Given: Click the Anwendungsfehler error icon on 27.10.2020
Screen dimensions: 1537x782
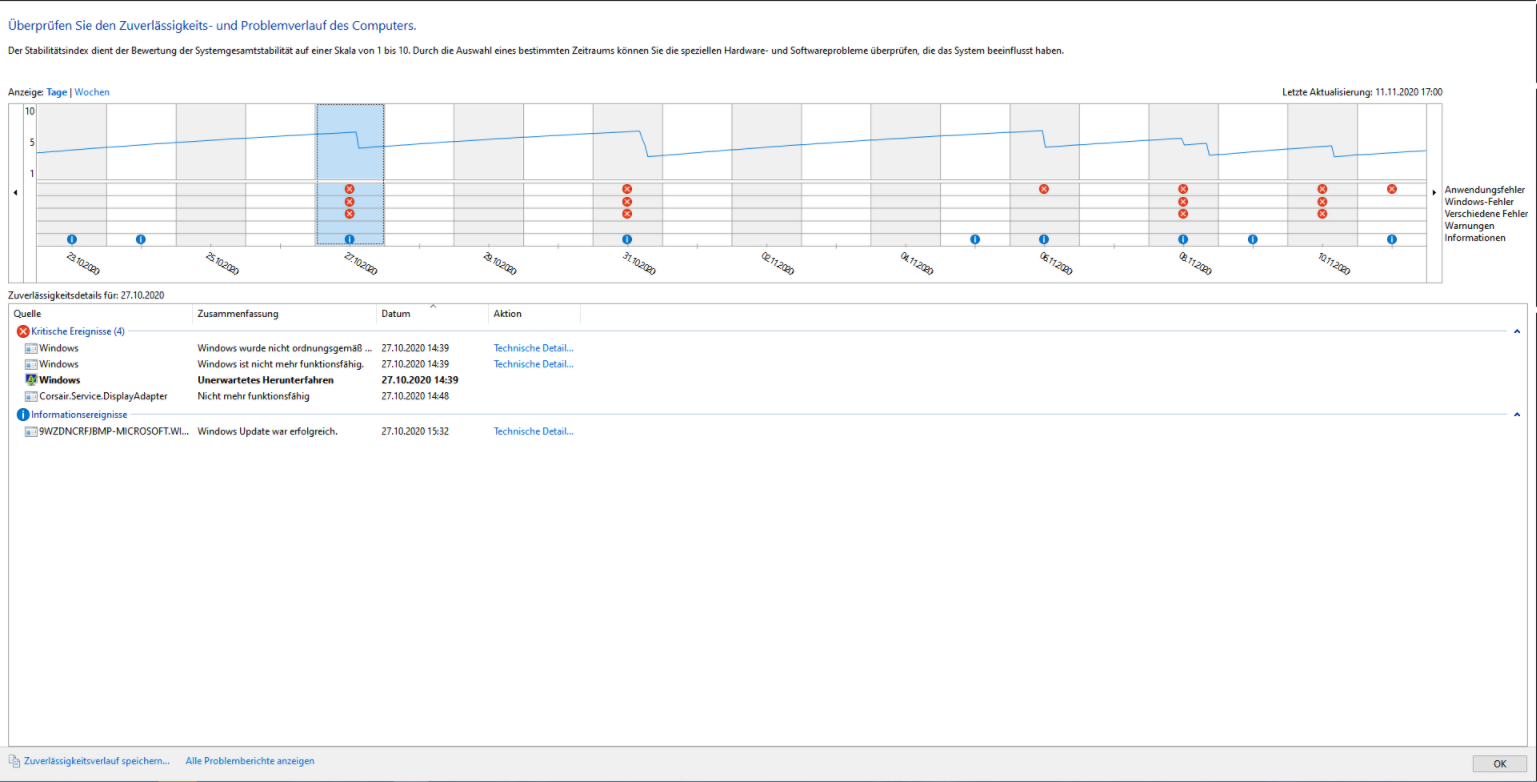Looking at the screenshot, I should tap(349, 189).
